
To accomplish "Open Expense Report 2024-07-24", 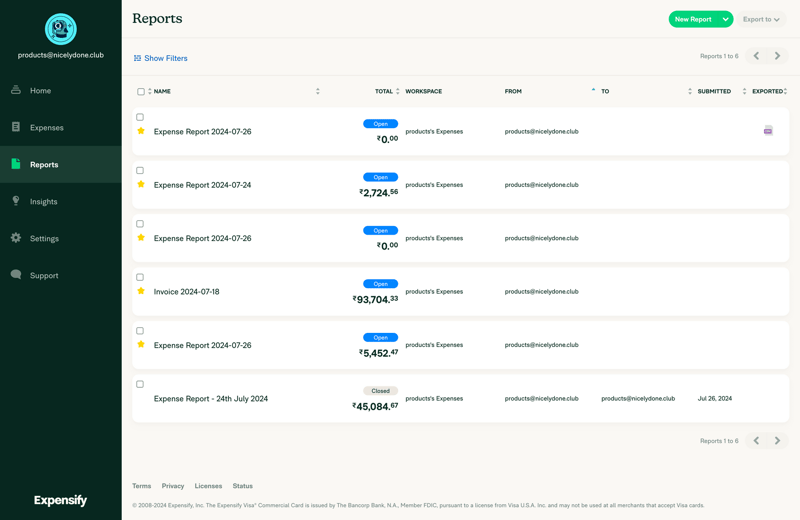I will click(203, 185).
